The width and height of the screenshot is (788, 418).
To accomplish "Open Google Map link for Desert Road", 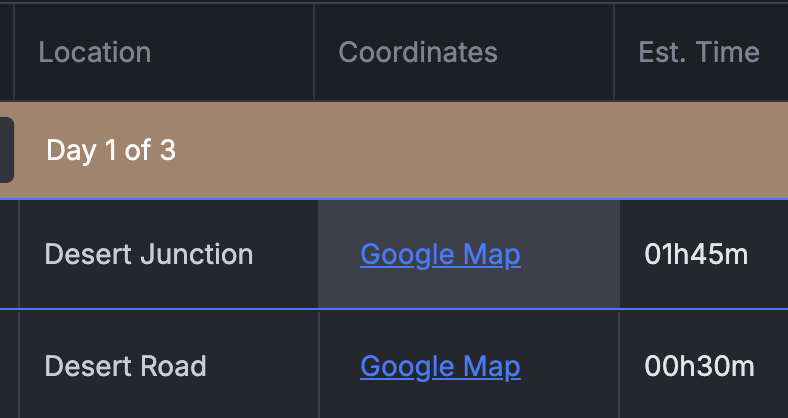I will click(440, 367).
